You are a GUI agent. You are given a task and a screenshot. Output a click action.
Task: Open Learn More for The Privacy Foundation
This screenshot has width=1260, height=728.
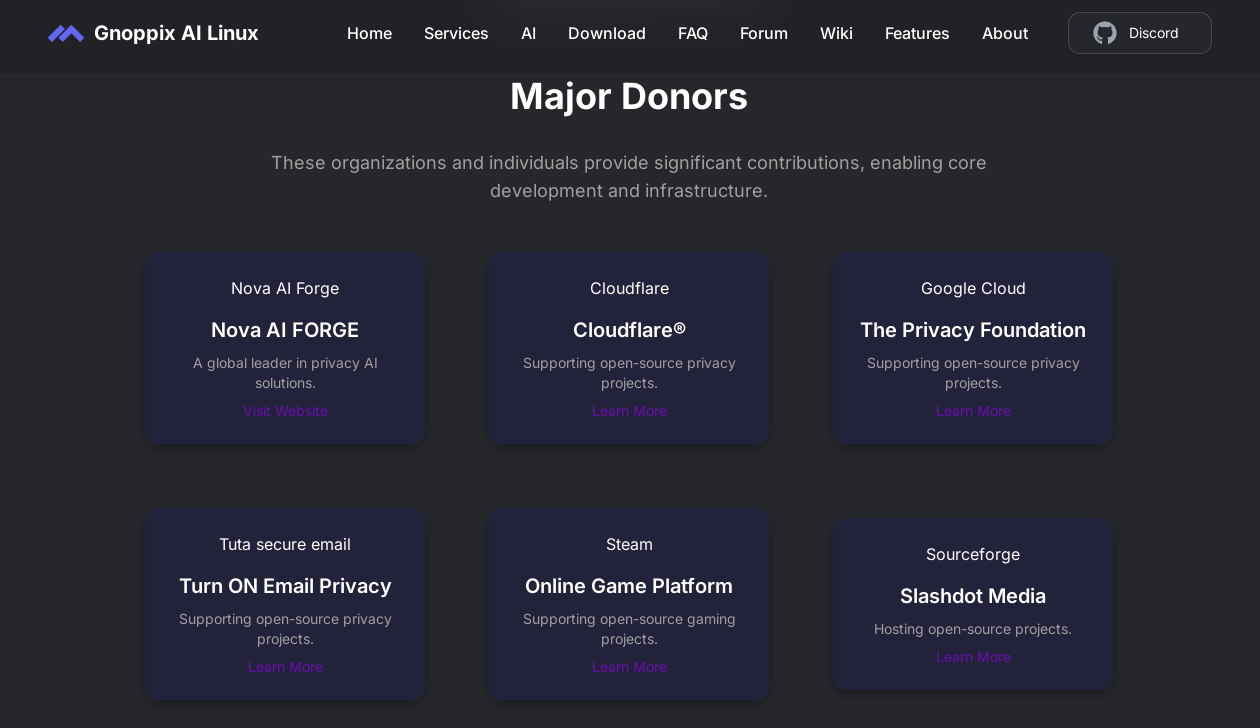pos(973,411)
